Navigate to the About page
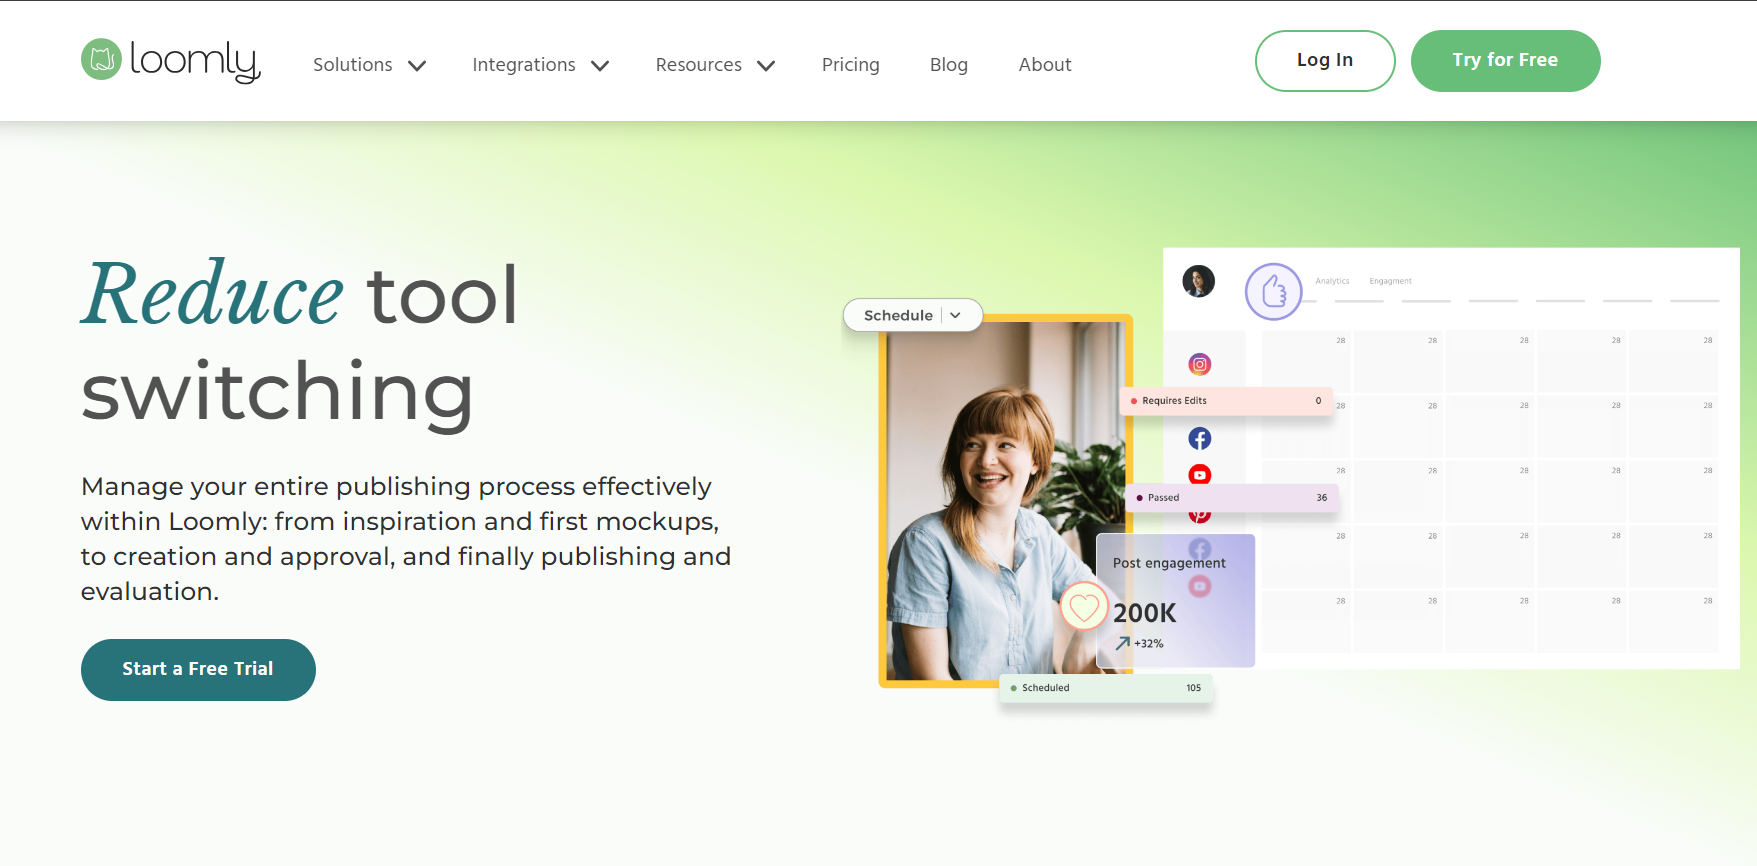 point(1044,65)
